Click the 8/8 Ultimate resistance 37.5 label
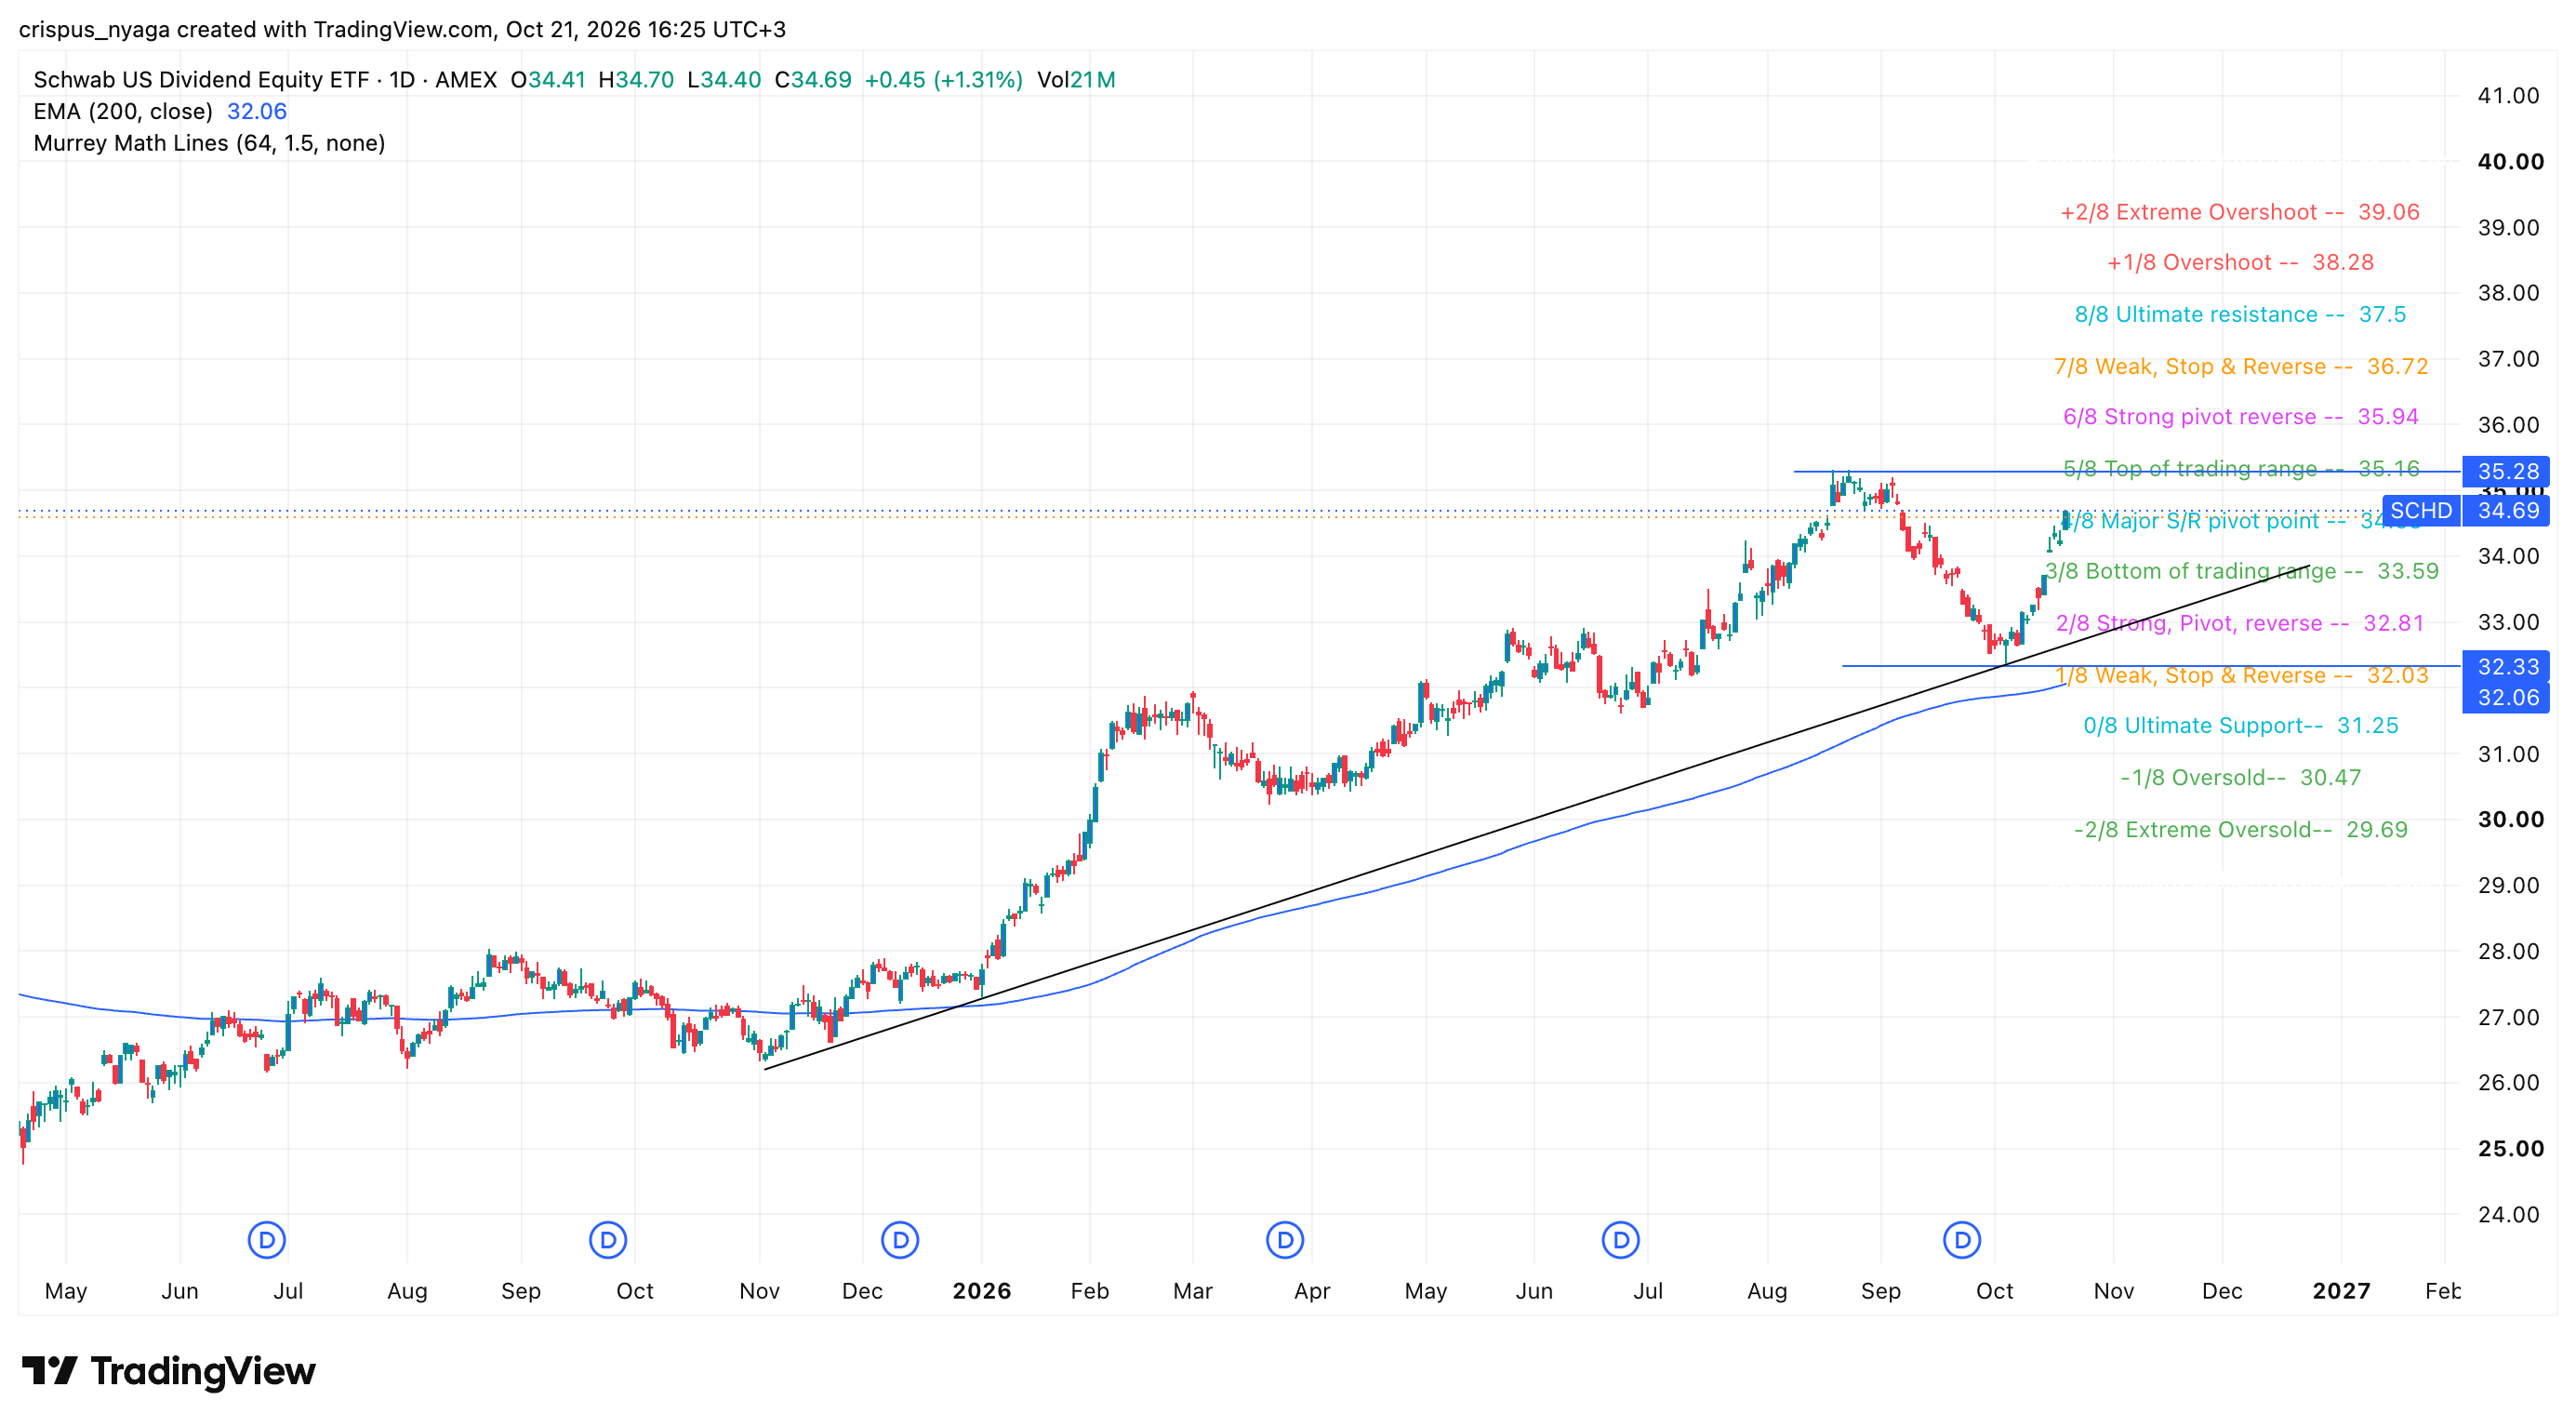Viewport: 2576px width, 1427px height. pos(2240,314)
